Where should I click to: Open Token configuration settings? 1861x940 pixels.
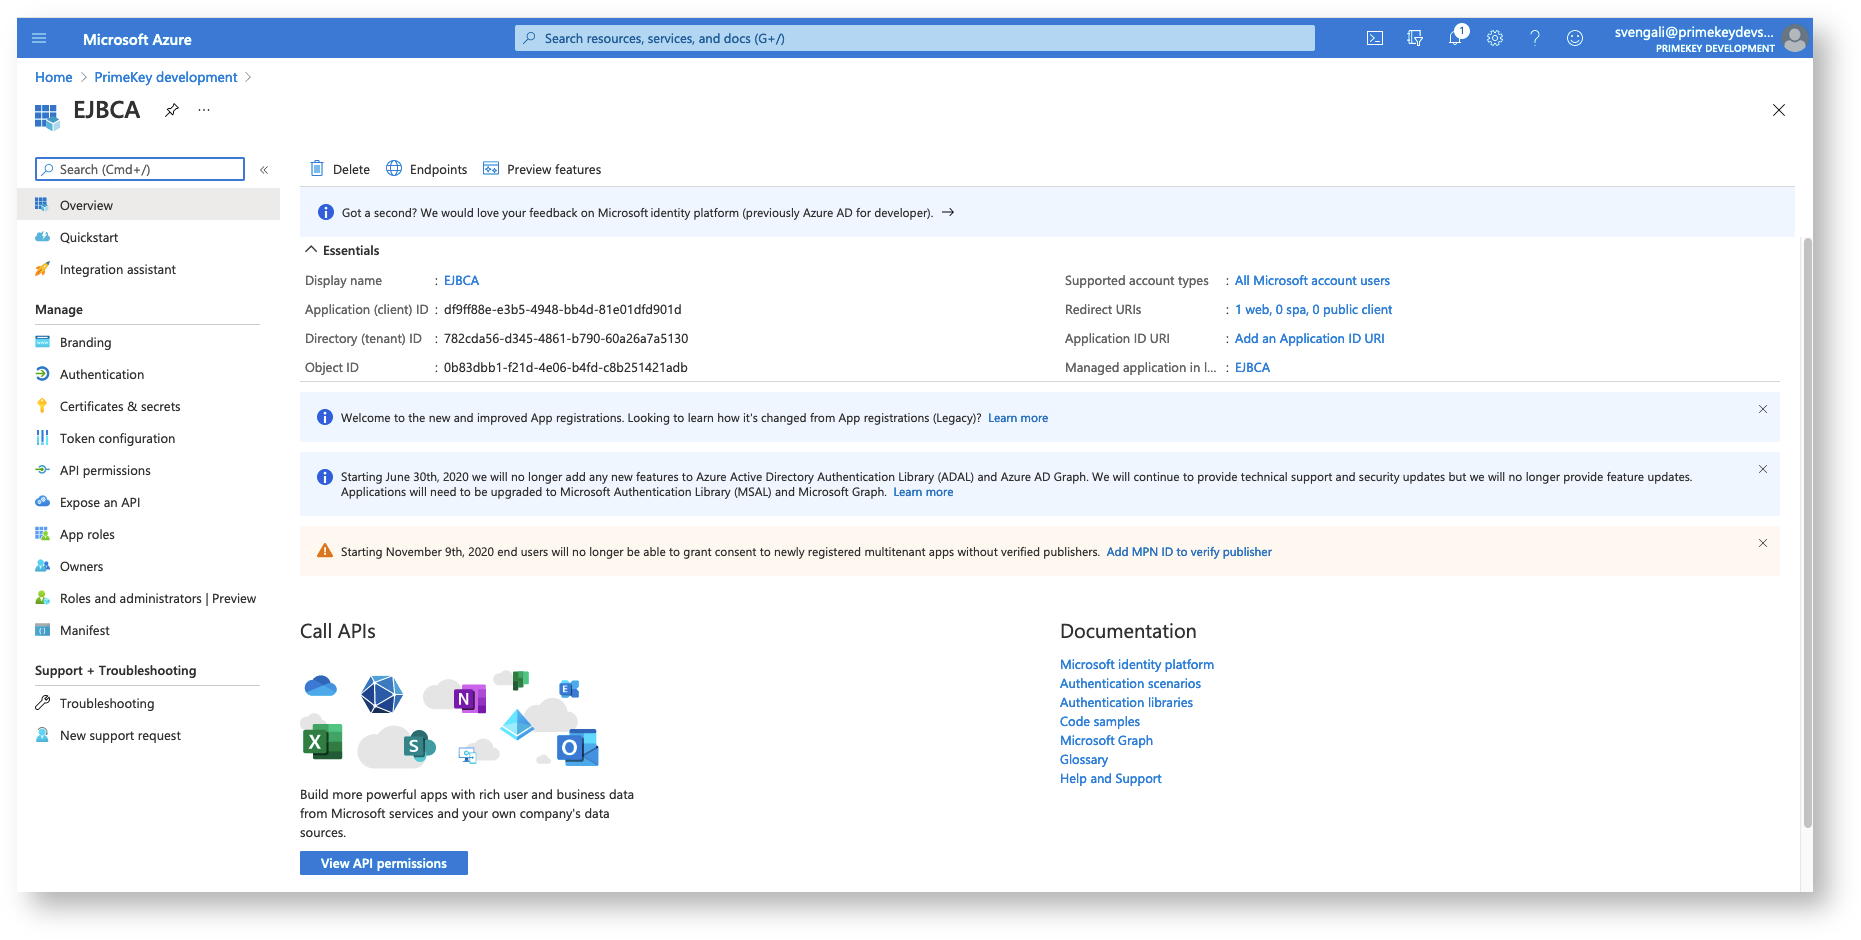click(x=117, y=438)
